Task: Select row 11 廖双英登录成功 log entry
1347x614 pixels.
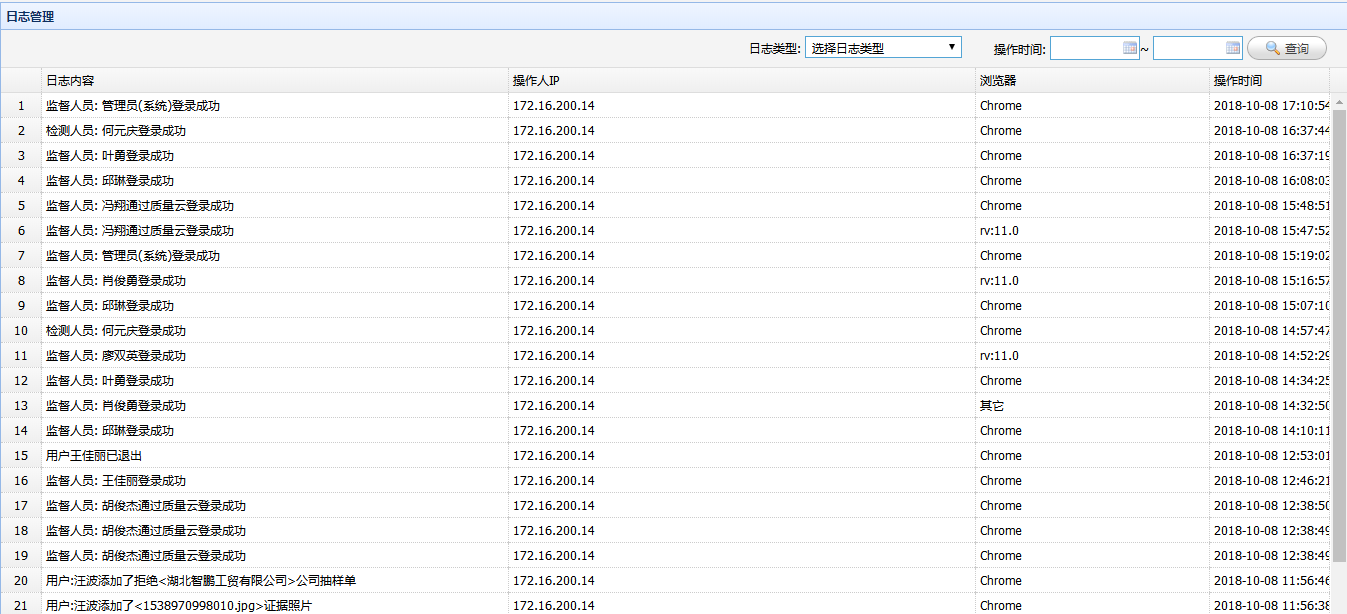Action: (116, 356)
